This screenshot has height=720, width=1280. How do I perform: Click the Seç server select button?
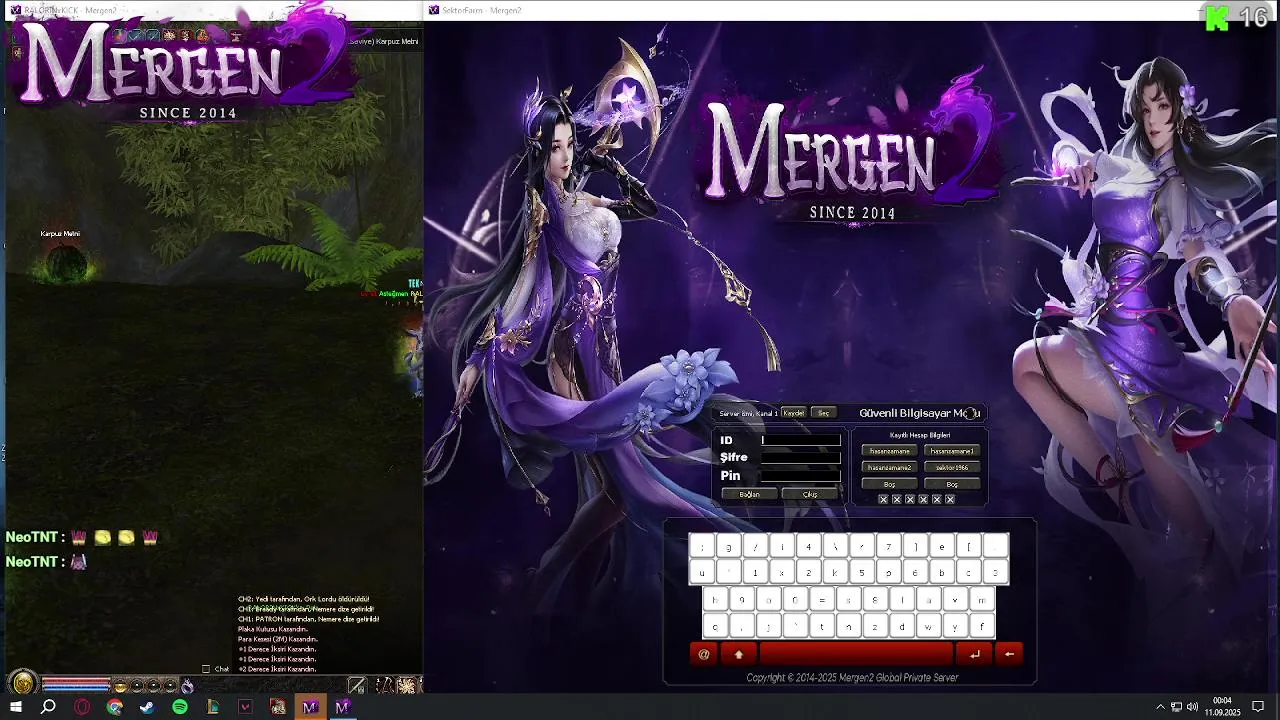point(824,413)
